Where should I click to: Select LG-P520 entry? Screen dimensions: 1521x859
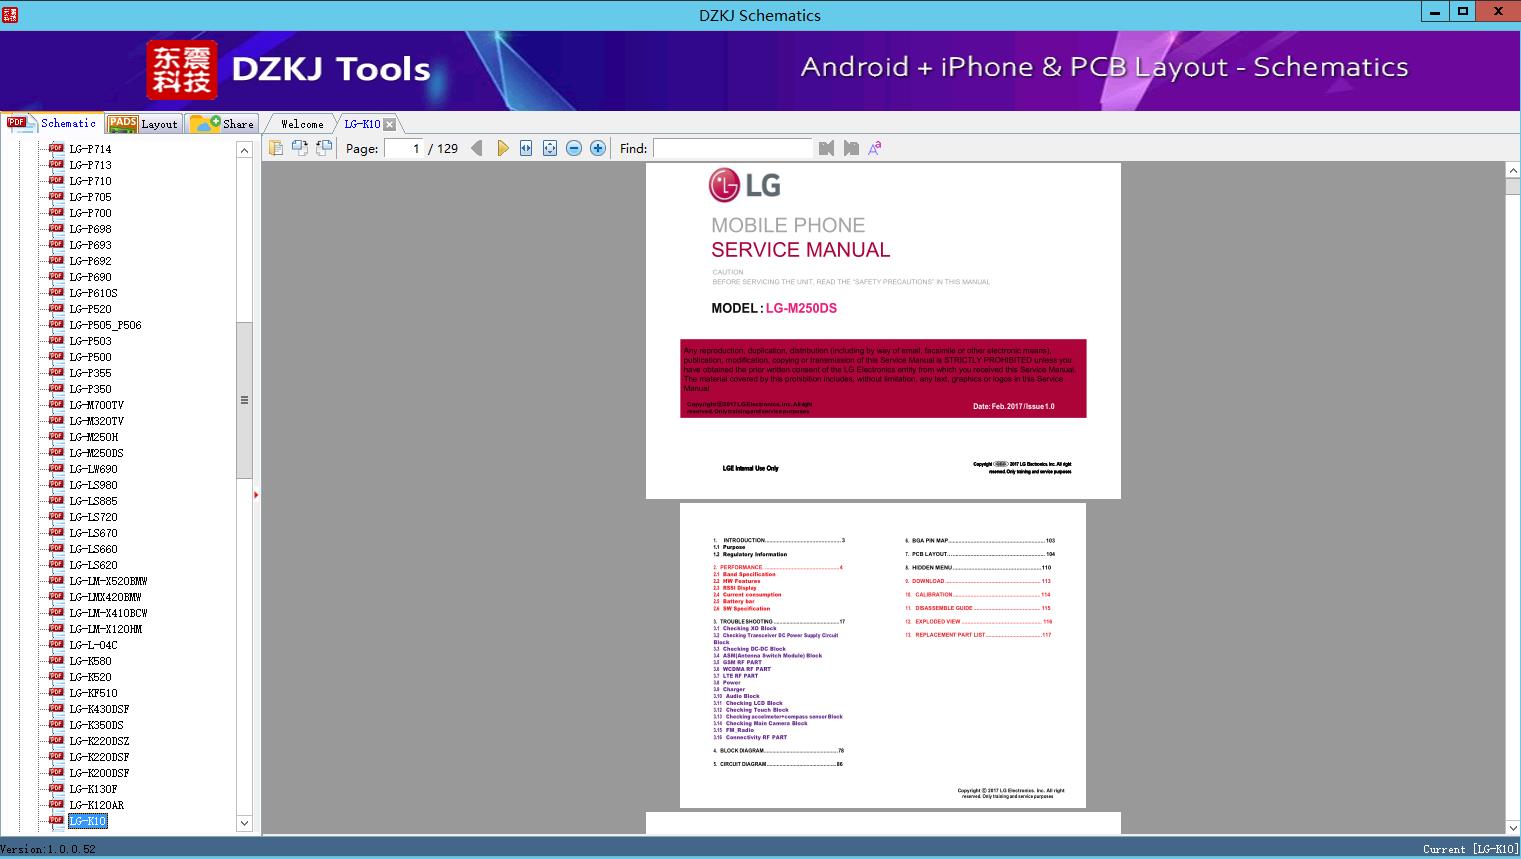pos(90,309)
